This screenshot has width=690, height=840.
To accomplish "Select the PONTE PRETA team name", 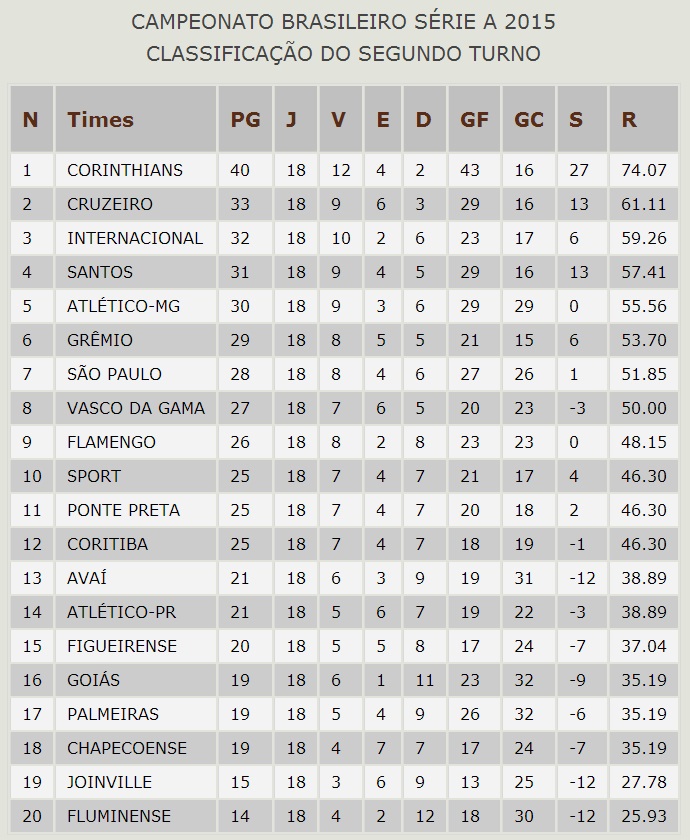I will tap(123, 510).
